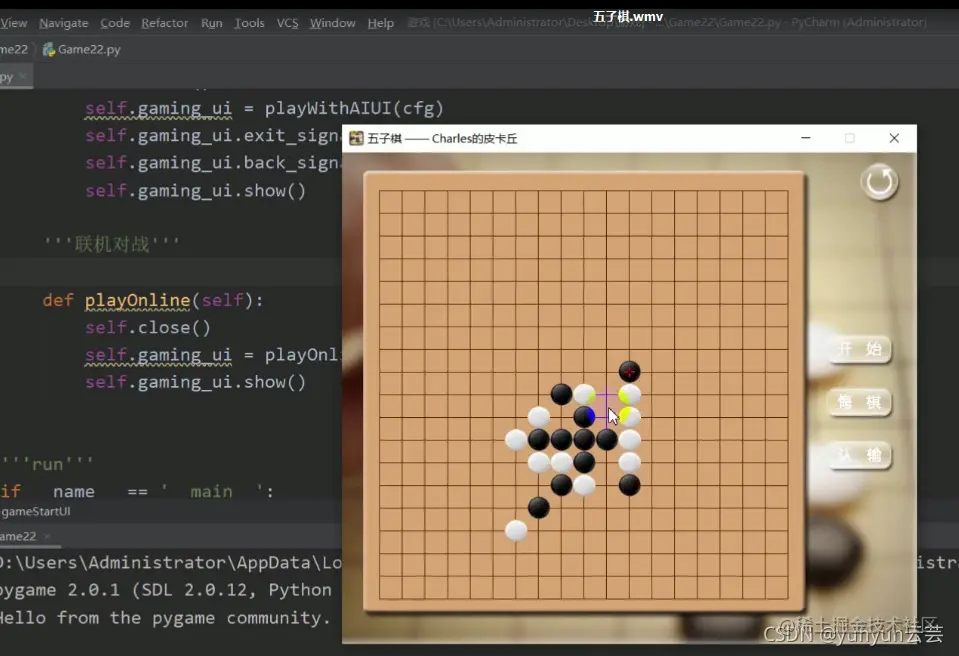Open the Refactor menu
The width and height of the screenshot is (959, 656).
click(165, 23)
